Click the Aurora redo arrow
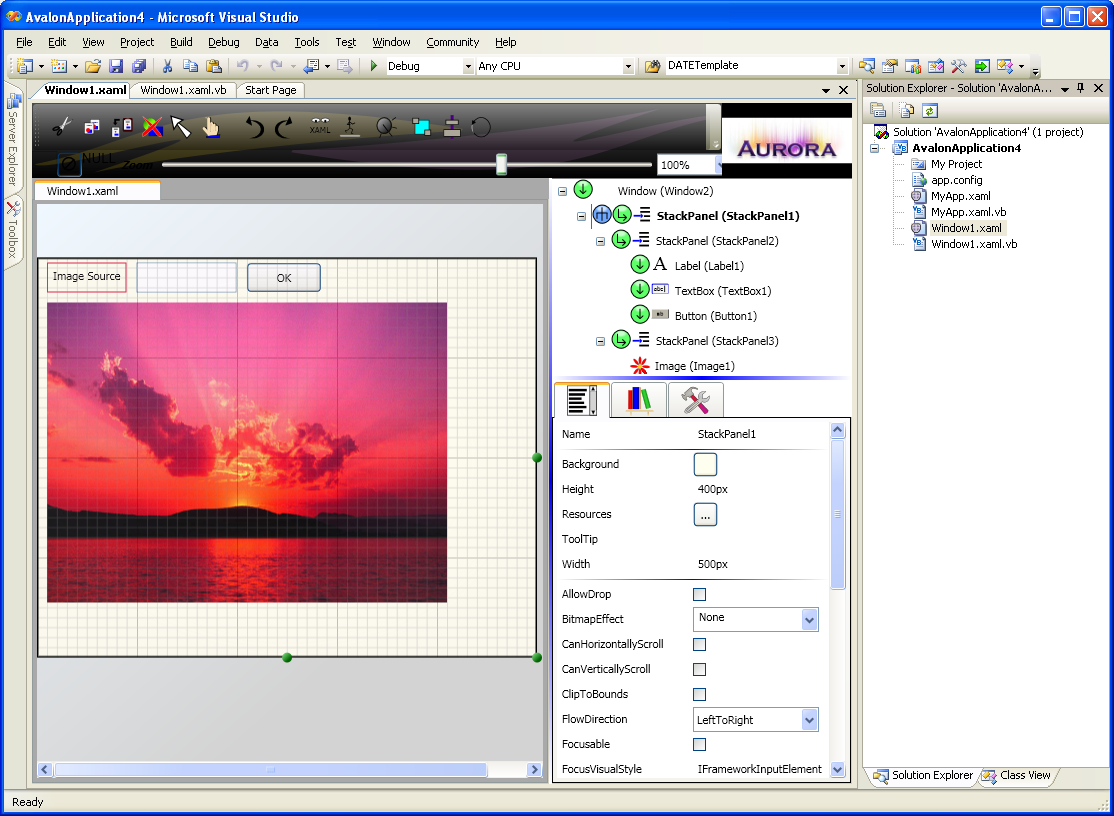 pos(284,127)
